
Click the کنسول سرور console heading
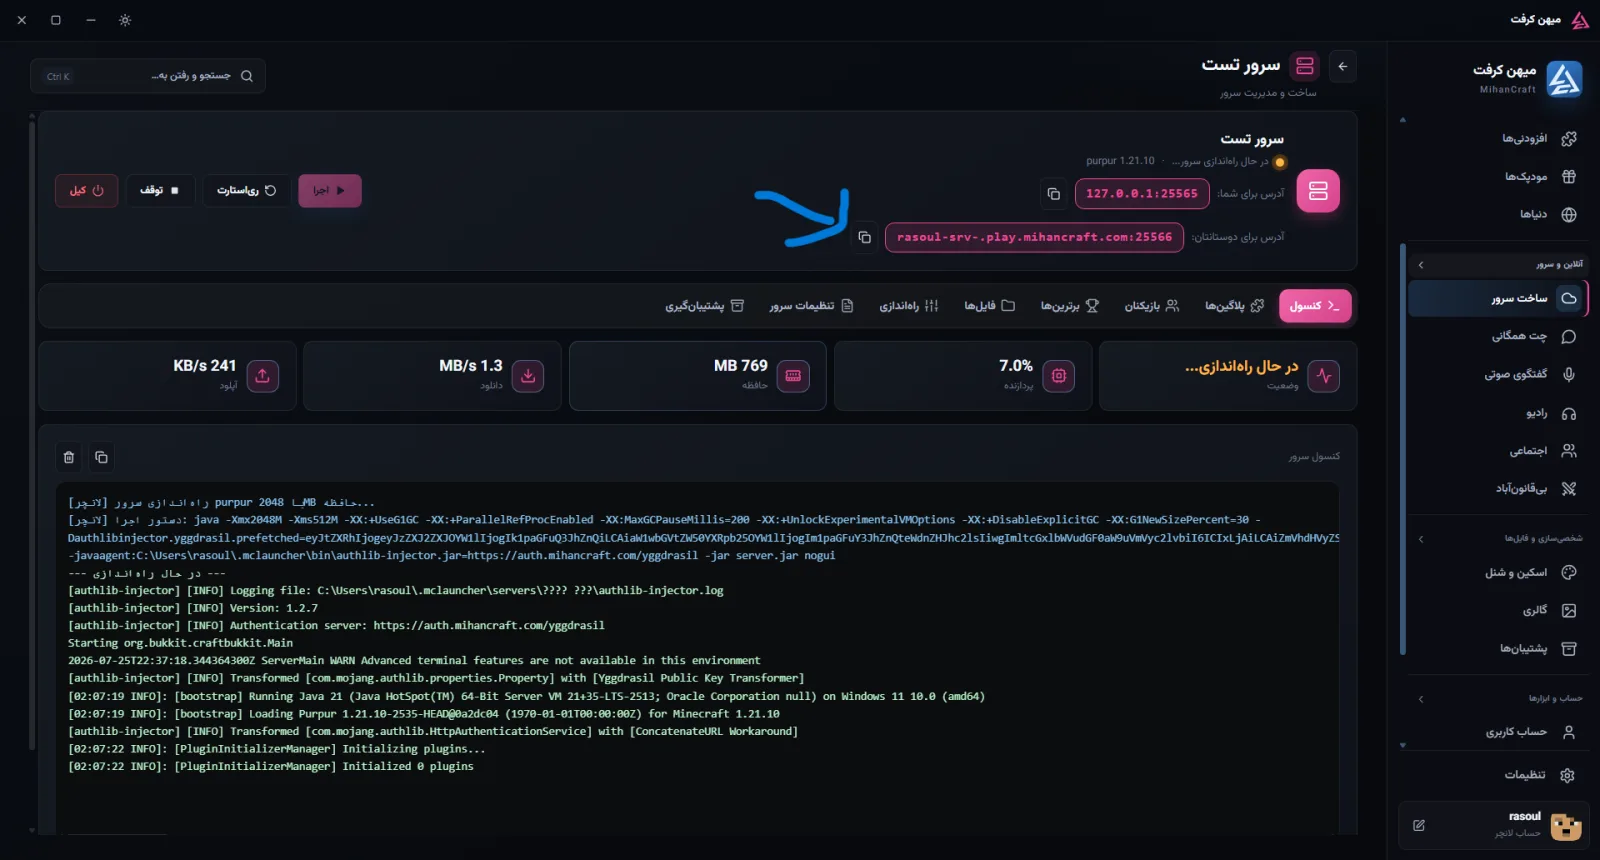point(1314,457)
